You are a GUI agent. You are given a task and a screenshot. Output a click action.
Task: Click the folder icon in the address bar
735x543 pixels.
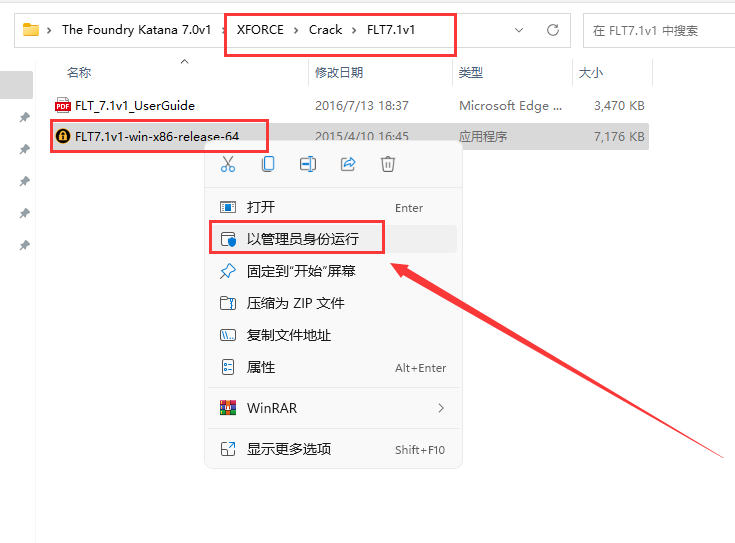point(31,30)
